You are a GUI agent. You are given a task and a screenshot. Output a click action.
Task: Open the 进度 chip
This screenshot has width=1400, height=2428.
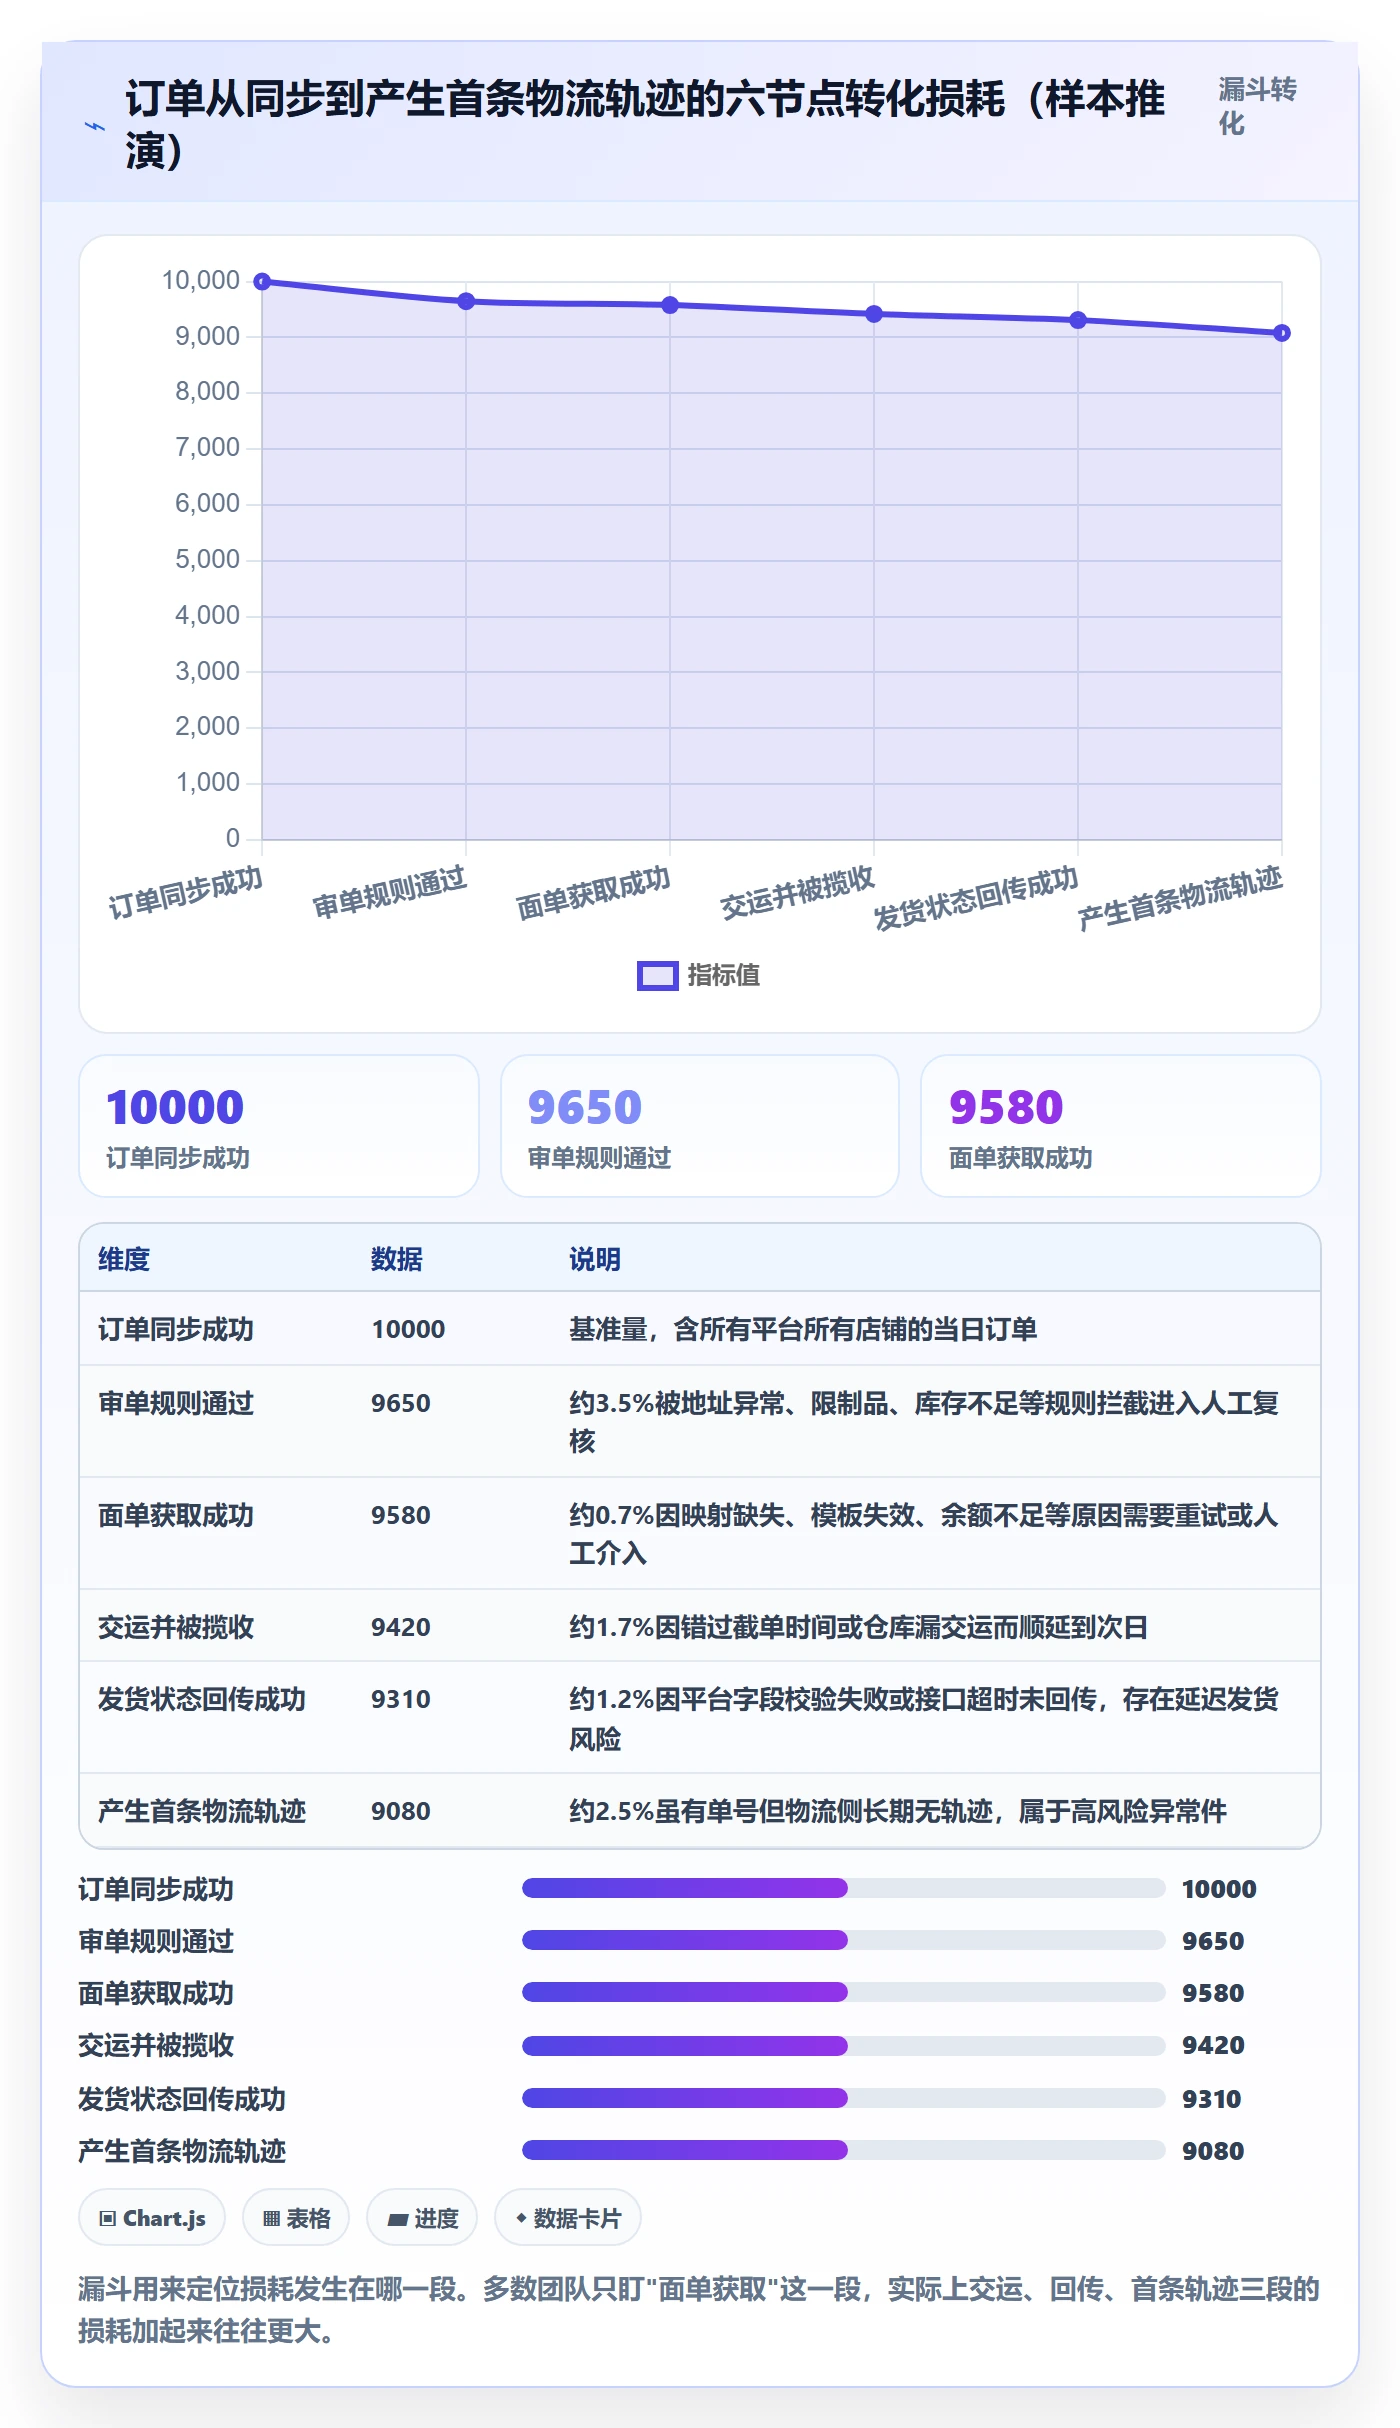click(422, 2218)
